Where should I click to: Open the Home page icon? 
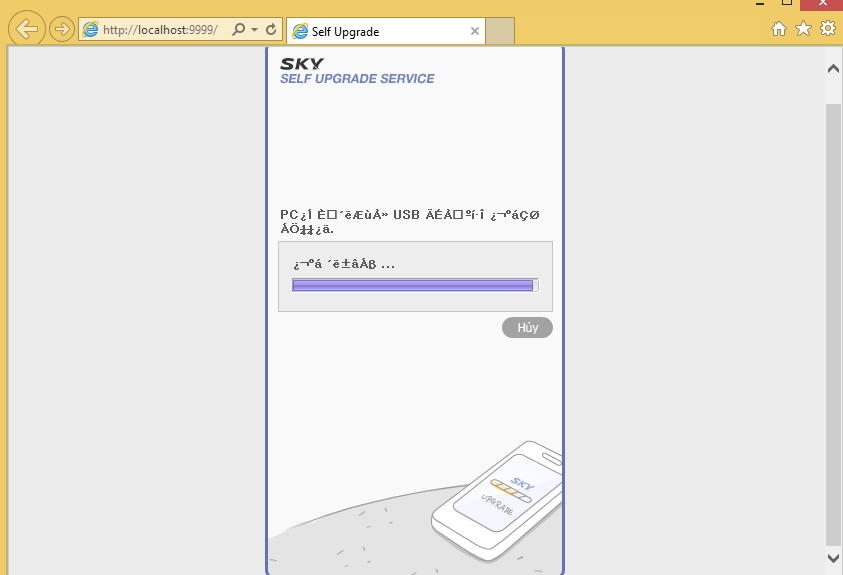[x=779, y=29]
